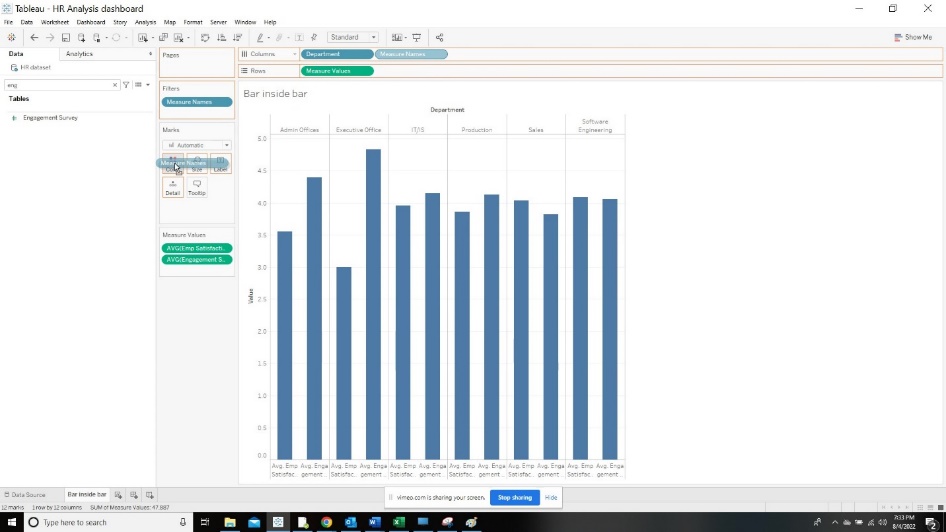This screenshot has height=532, width=946.
Task: Click the AVG(Engagement Survey) measure pill
Action: click(x=197, y=259)
